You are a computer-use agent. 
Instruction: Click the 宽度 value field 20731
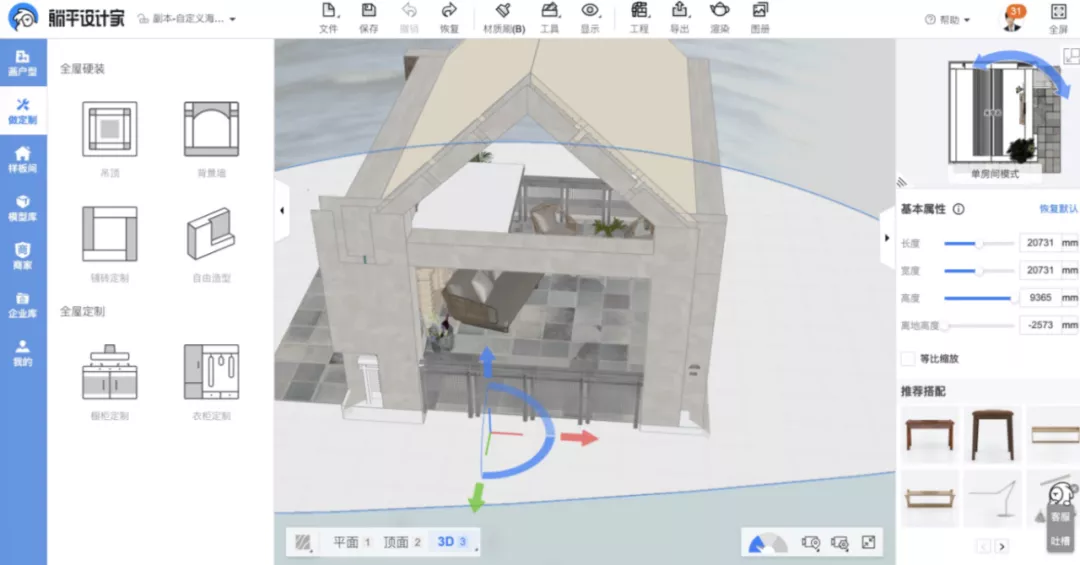coord(1040,270)
